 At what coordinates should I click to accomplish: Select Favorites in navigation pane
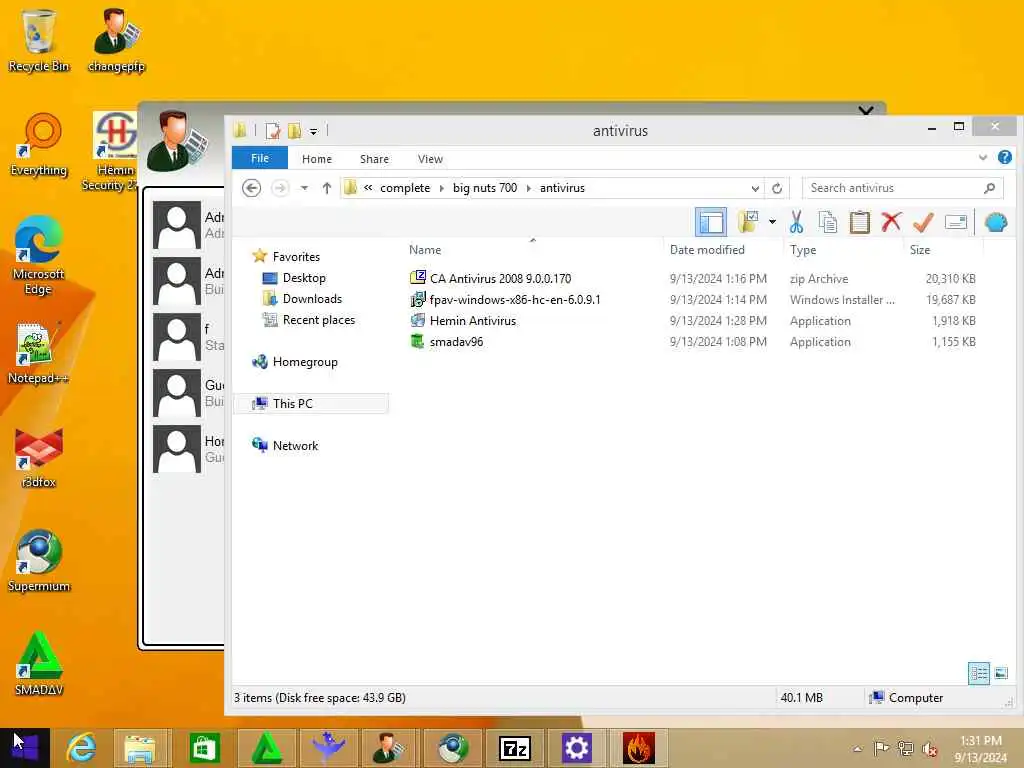[x=296, y=257]
